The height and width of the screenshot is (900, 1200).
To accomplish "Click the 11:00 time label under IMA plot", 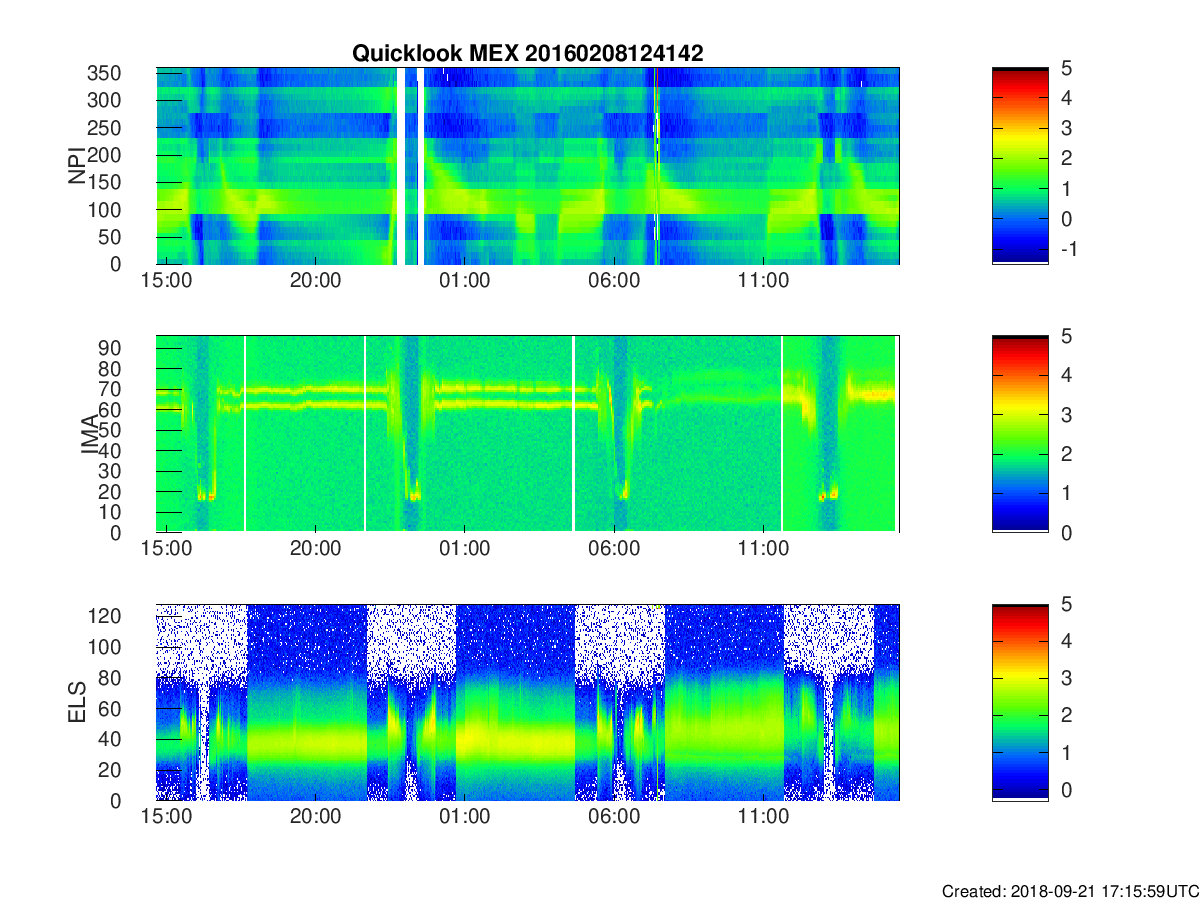I will [763, 550].
